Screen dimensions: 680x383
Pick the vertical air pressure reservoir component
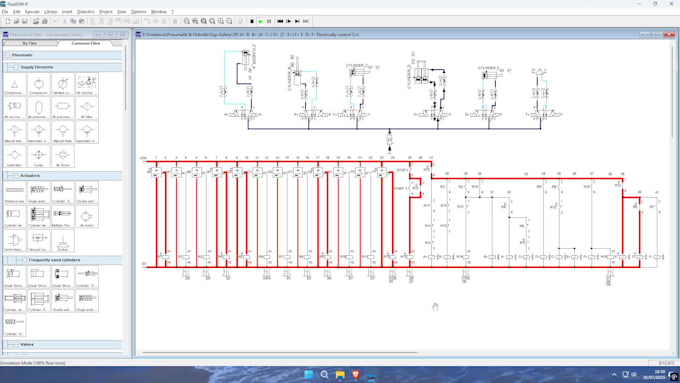pos(39,108)
